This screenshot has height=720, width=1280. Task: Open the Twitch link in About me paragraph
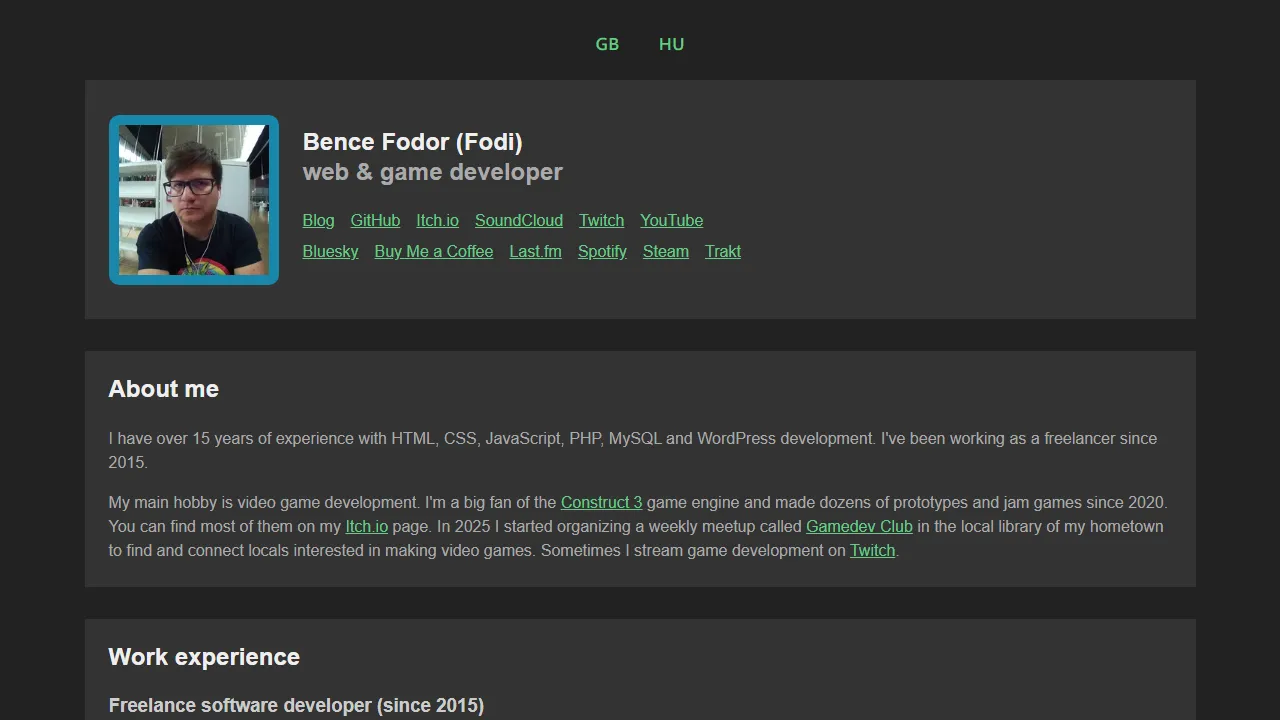pos(872,550)
